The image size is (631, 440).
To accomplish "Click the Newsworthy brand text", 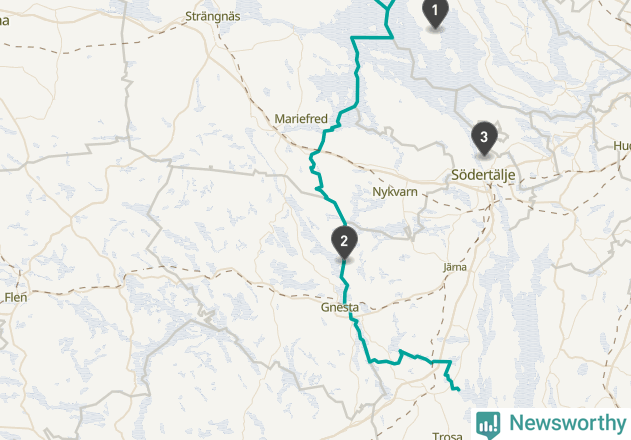I will [x=567, y=423].
